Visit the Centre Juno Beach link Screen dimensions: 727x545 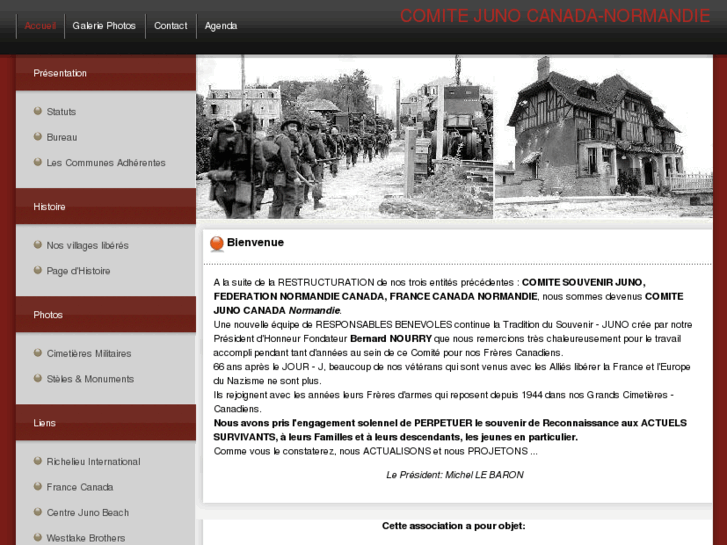(88, 513)
